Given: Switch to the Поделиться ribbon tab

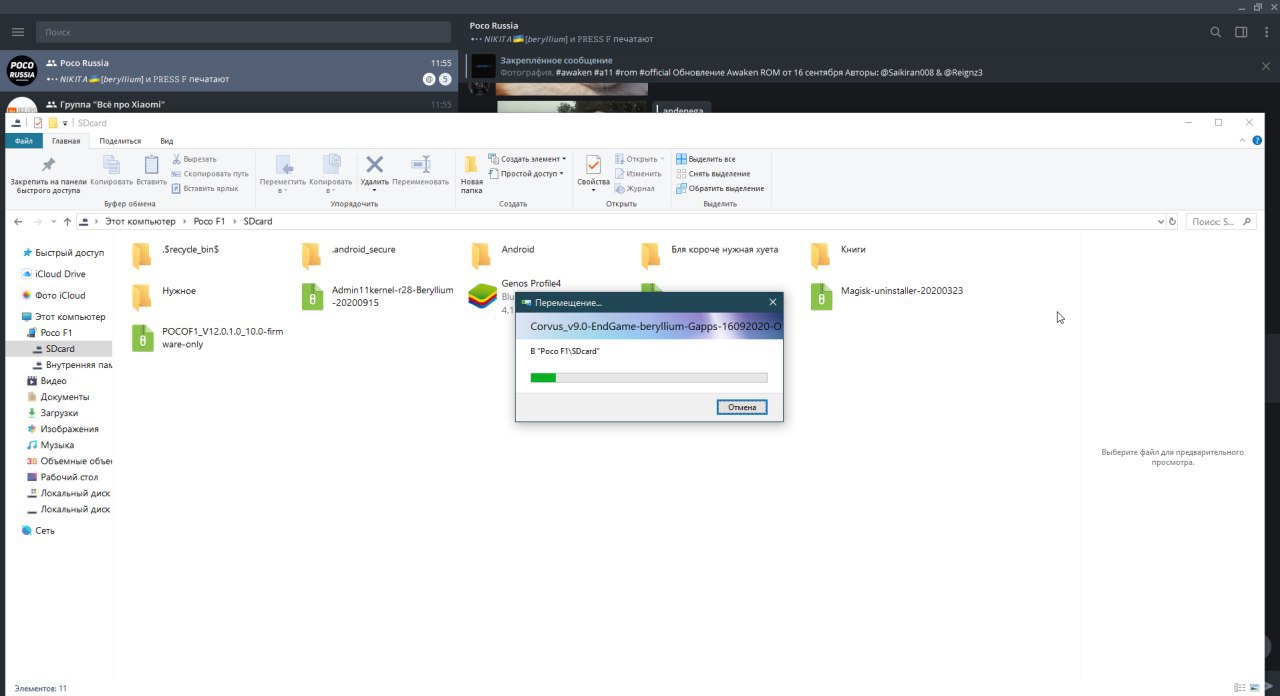Looking at the screenshot, I should point(120,141).
